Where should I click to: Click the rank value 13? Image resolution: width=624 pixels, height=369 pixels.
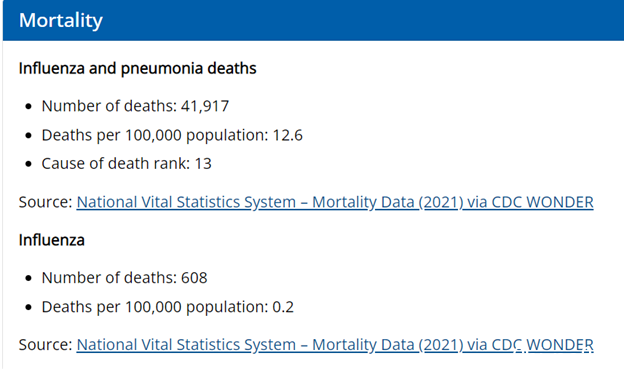(x=203, y=164)
